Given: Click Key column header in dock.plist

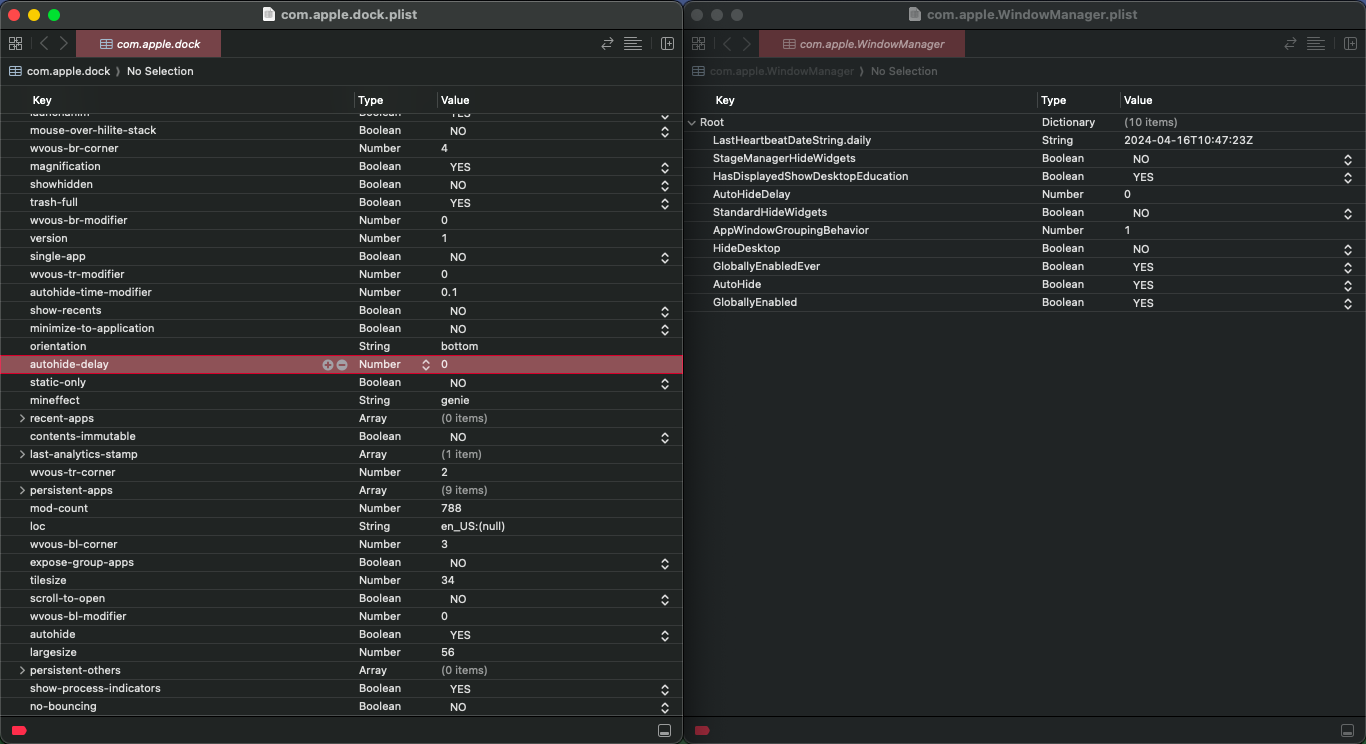Looking at the screenshot, I should [x=42, y=100].
